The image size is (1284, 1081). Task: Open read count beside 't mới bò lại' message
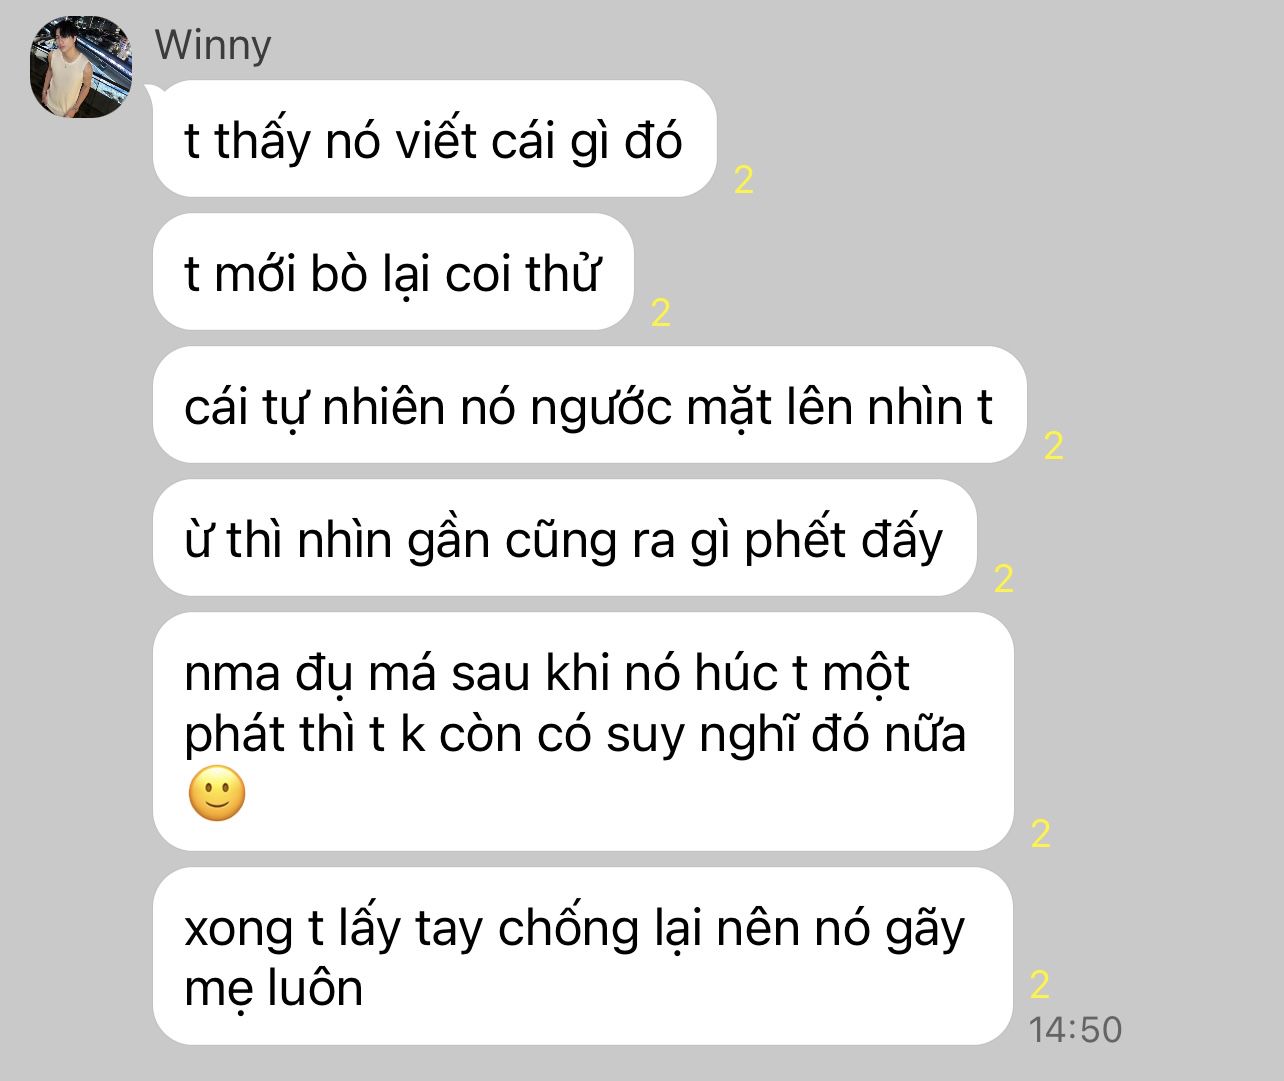[x=660, y=313]
